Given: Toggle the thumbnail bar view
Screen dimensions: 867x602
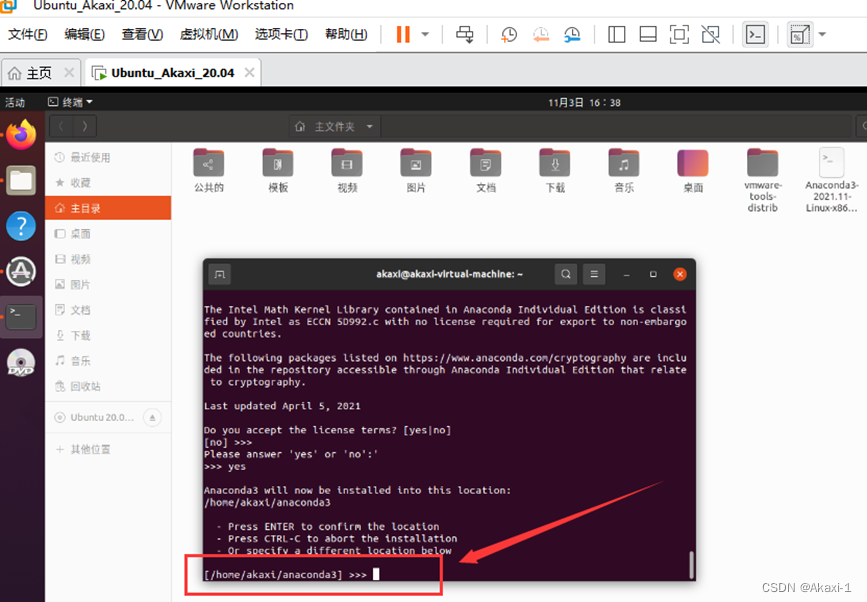Looking at the screenshot, I should [x=648, y=34].
